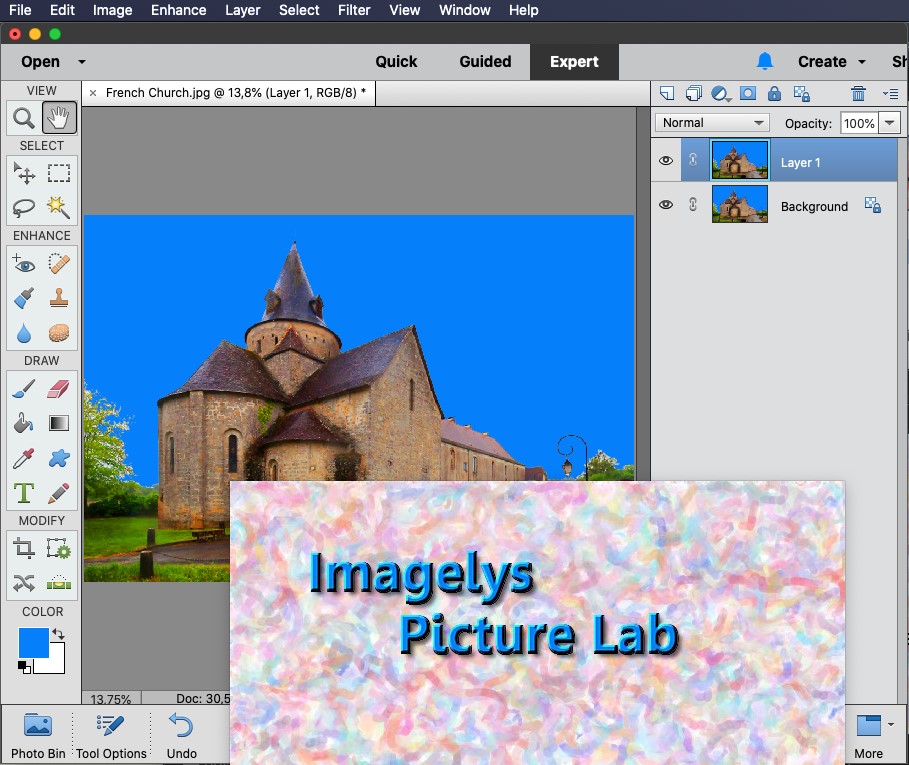
Task: Select the Move tool
Action: pyautogui.click(x=24, y=173)
